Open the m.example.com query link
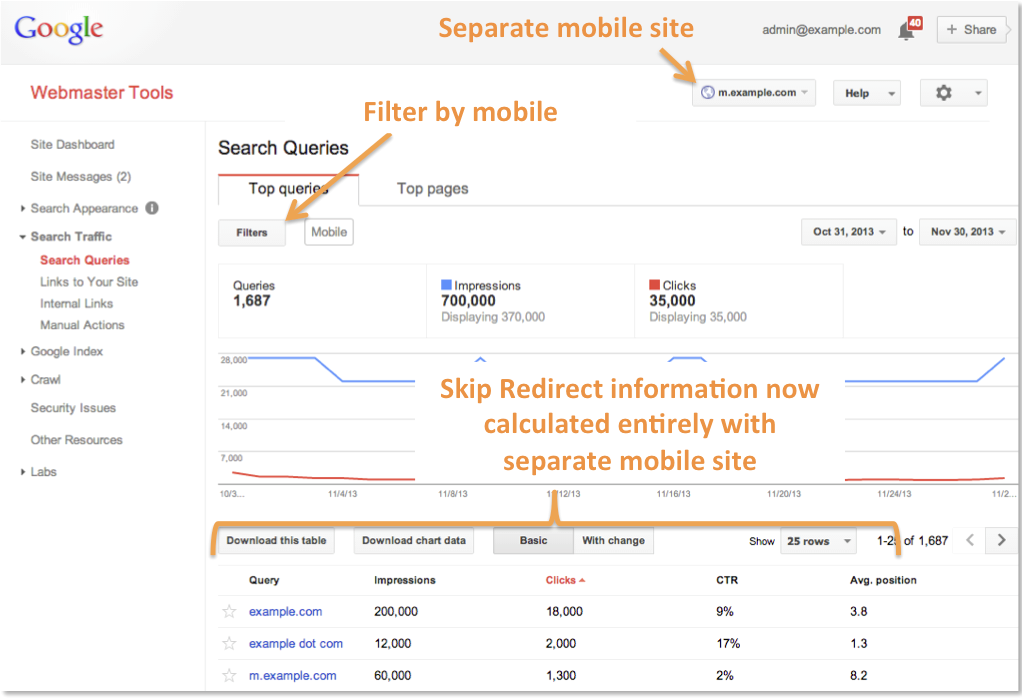Screen dimensions: 1022x698 click(293, 676)
